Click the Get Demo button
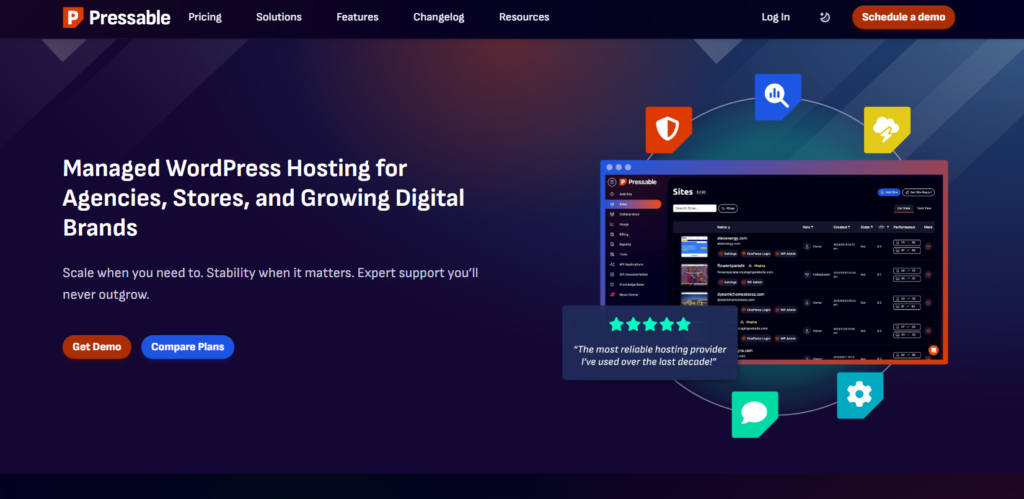1024x499 pixels. pos(97,347)
